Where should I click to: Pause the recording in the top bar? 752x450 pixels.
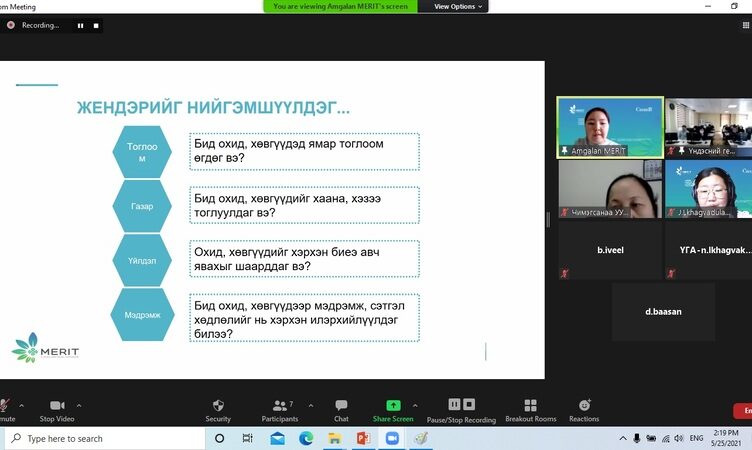(80, 25)
